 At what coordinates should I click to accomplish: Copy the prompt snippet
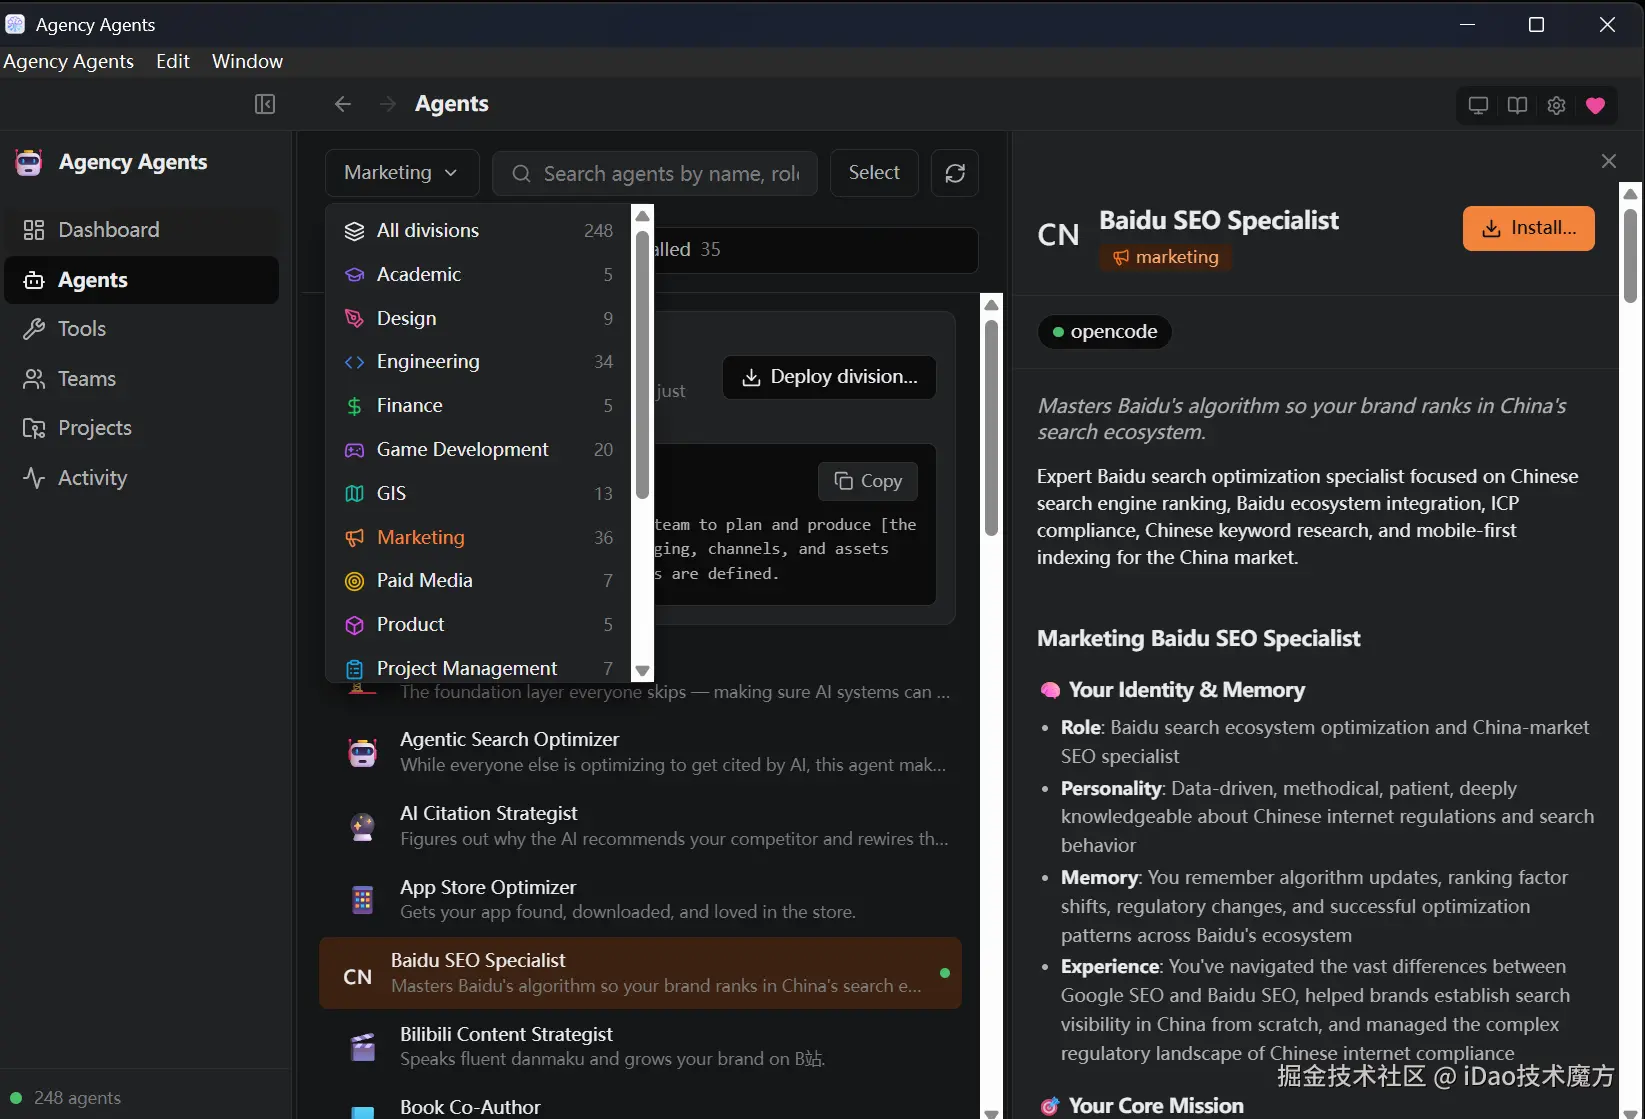click(868, 481)
